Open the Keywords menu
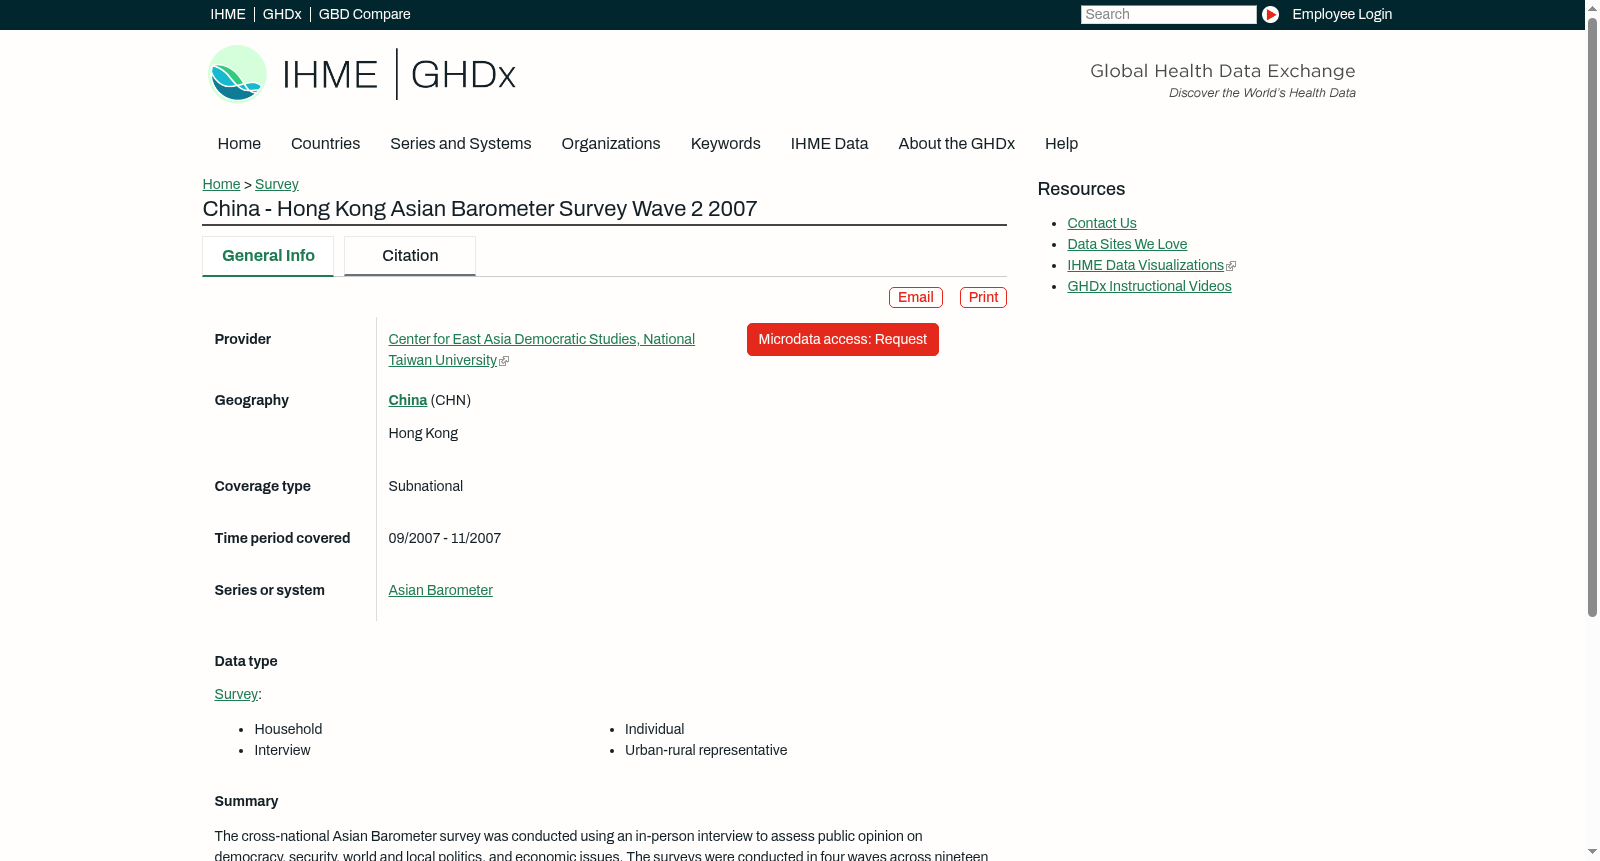Viewport: 1600px width, 861px height. (x=726, y=144)
